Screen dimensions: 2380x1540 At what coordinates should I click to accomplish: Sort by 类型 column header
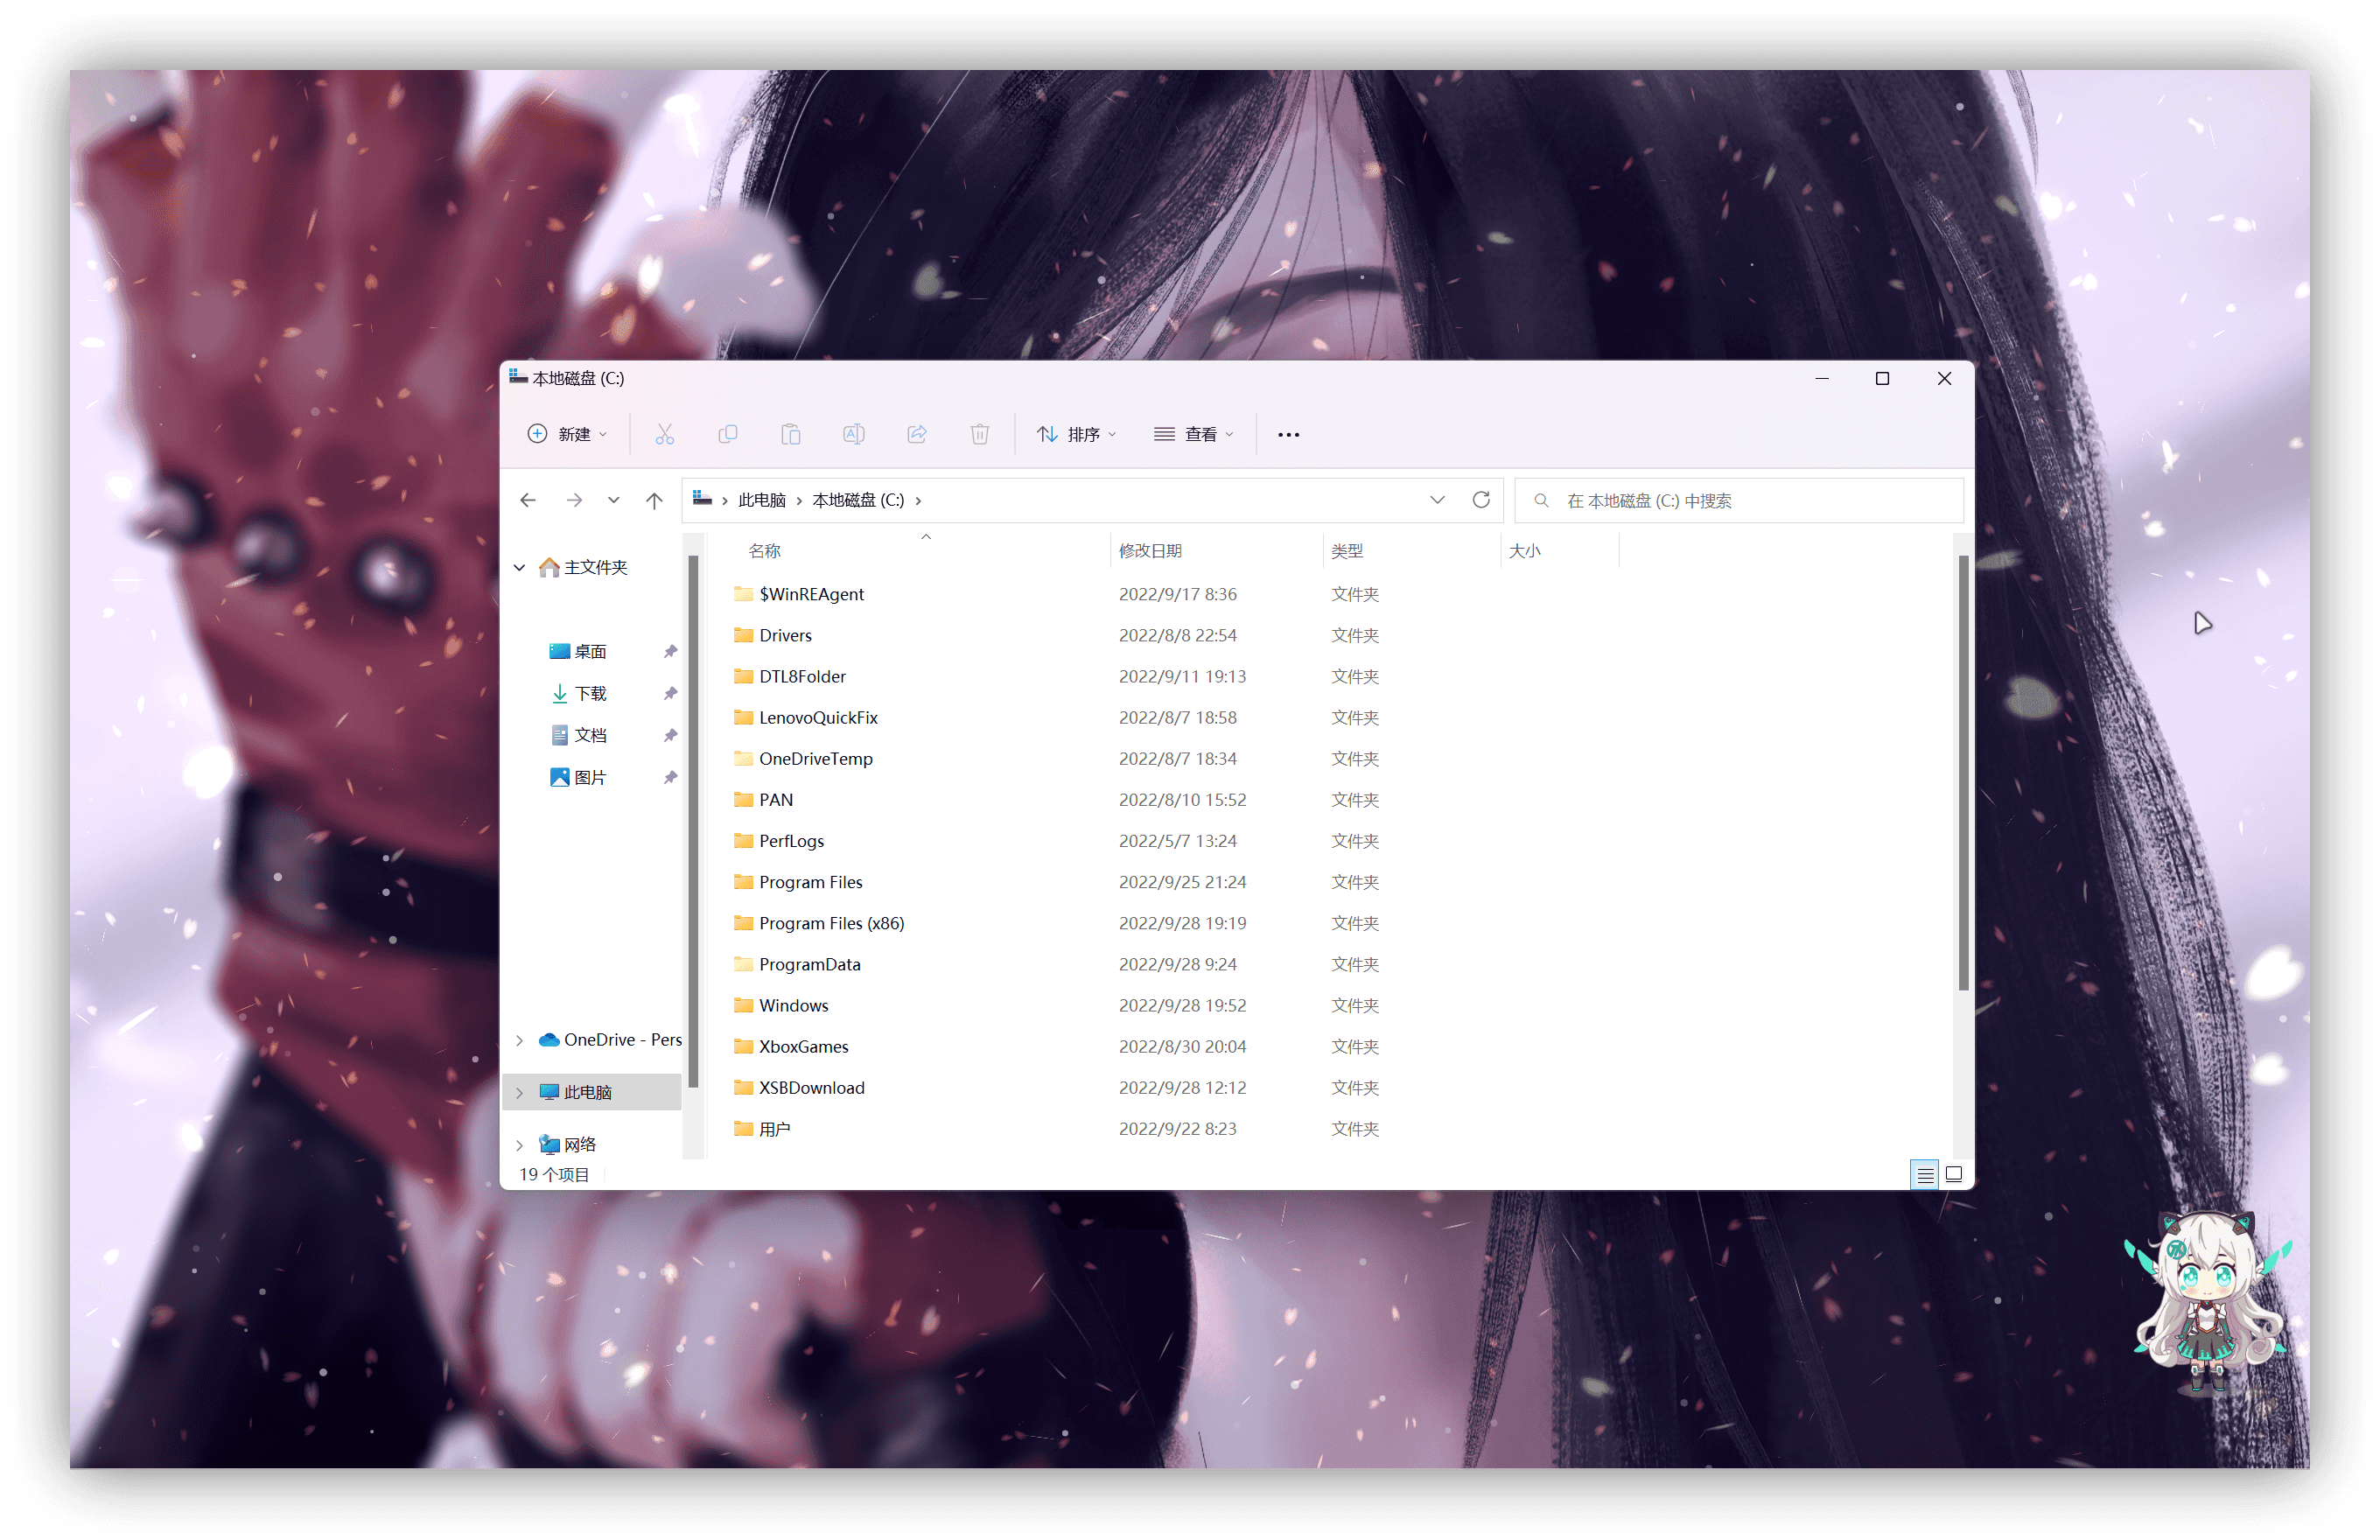point(1347,551)
